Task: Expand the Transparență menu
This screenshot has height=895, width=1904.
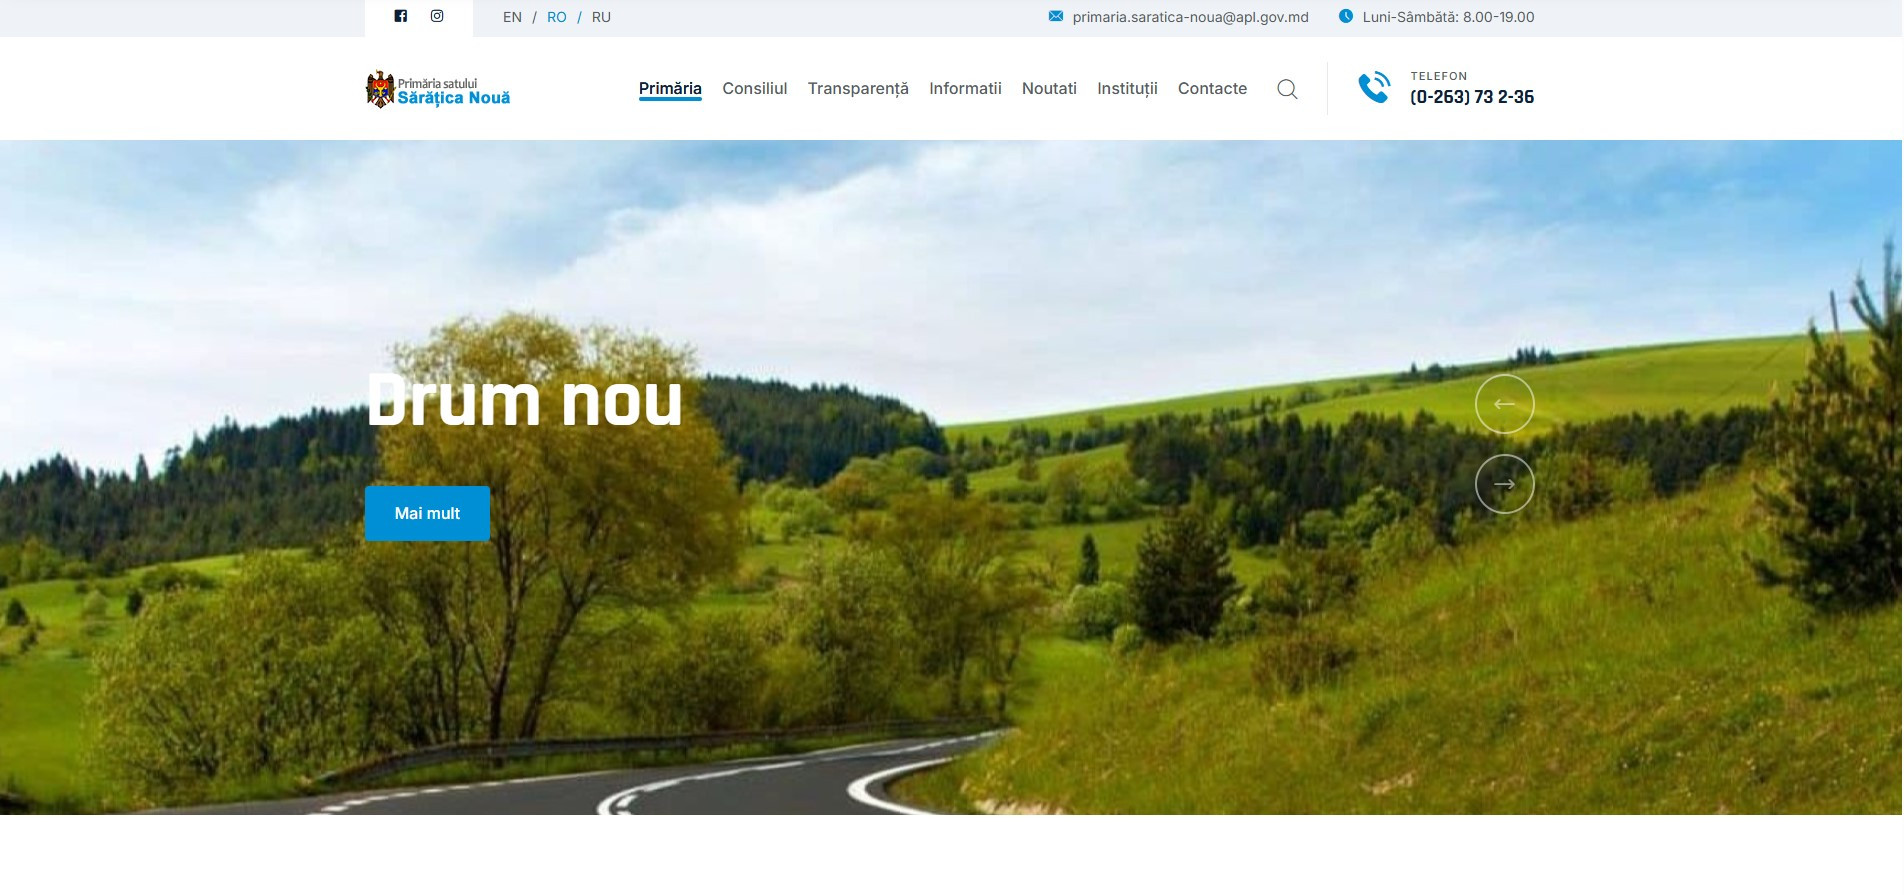Action: 858,88
